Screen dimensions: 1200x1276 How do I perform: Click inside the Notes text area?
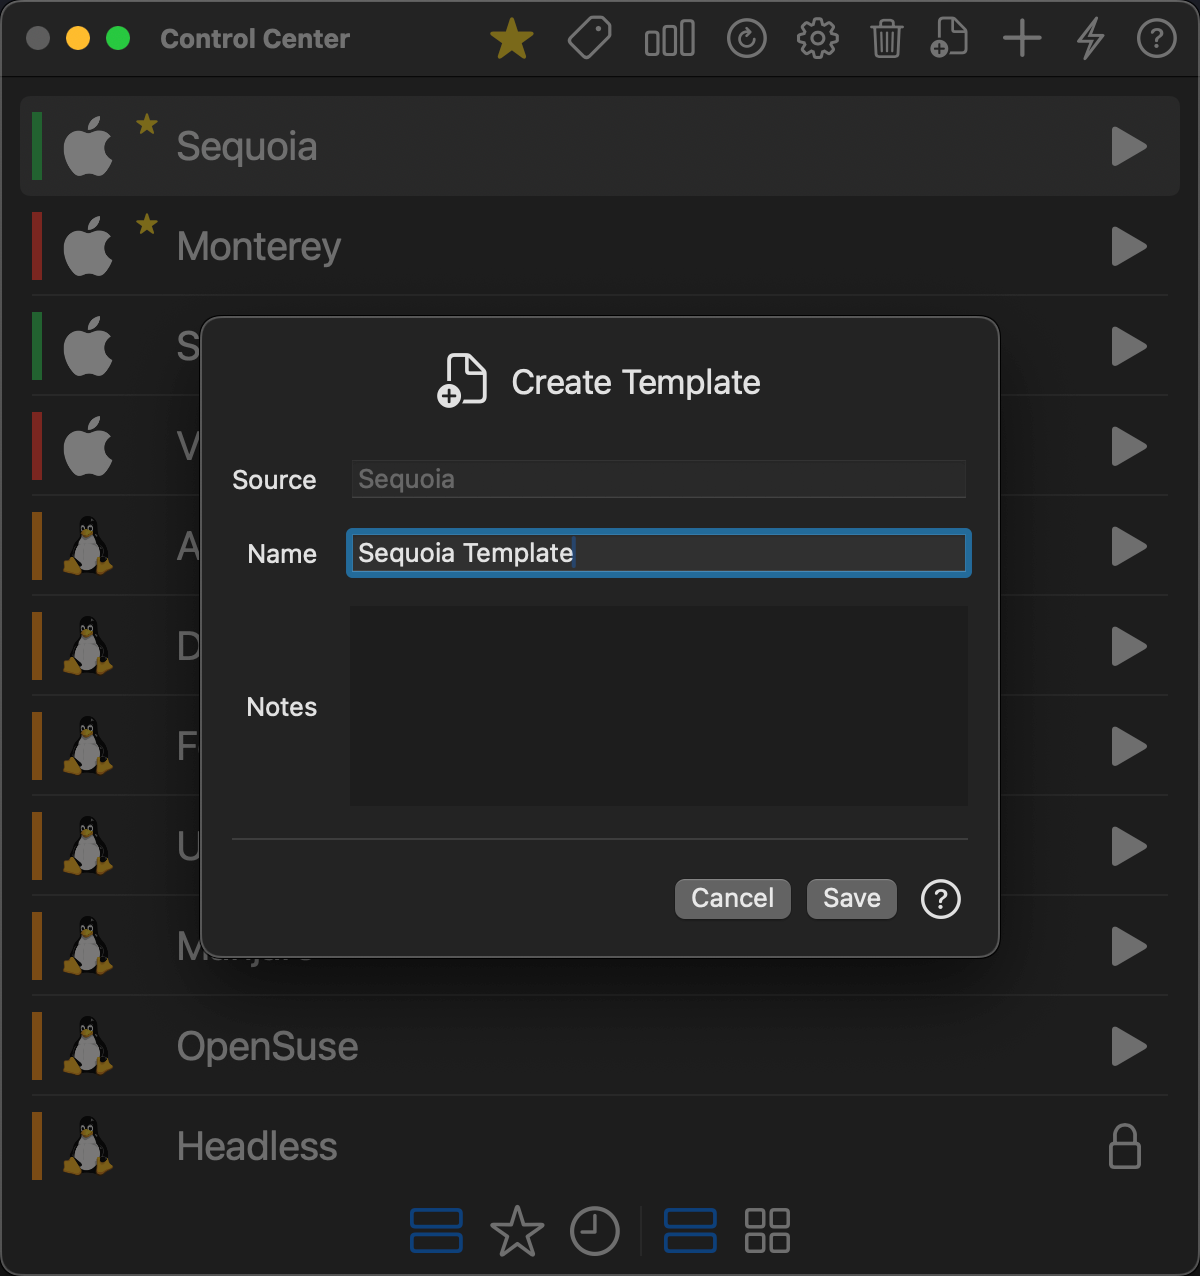[658, 706]
